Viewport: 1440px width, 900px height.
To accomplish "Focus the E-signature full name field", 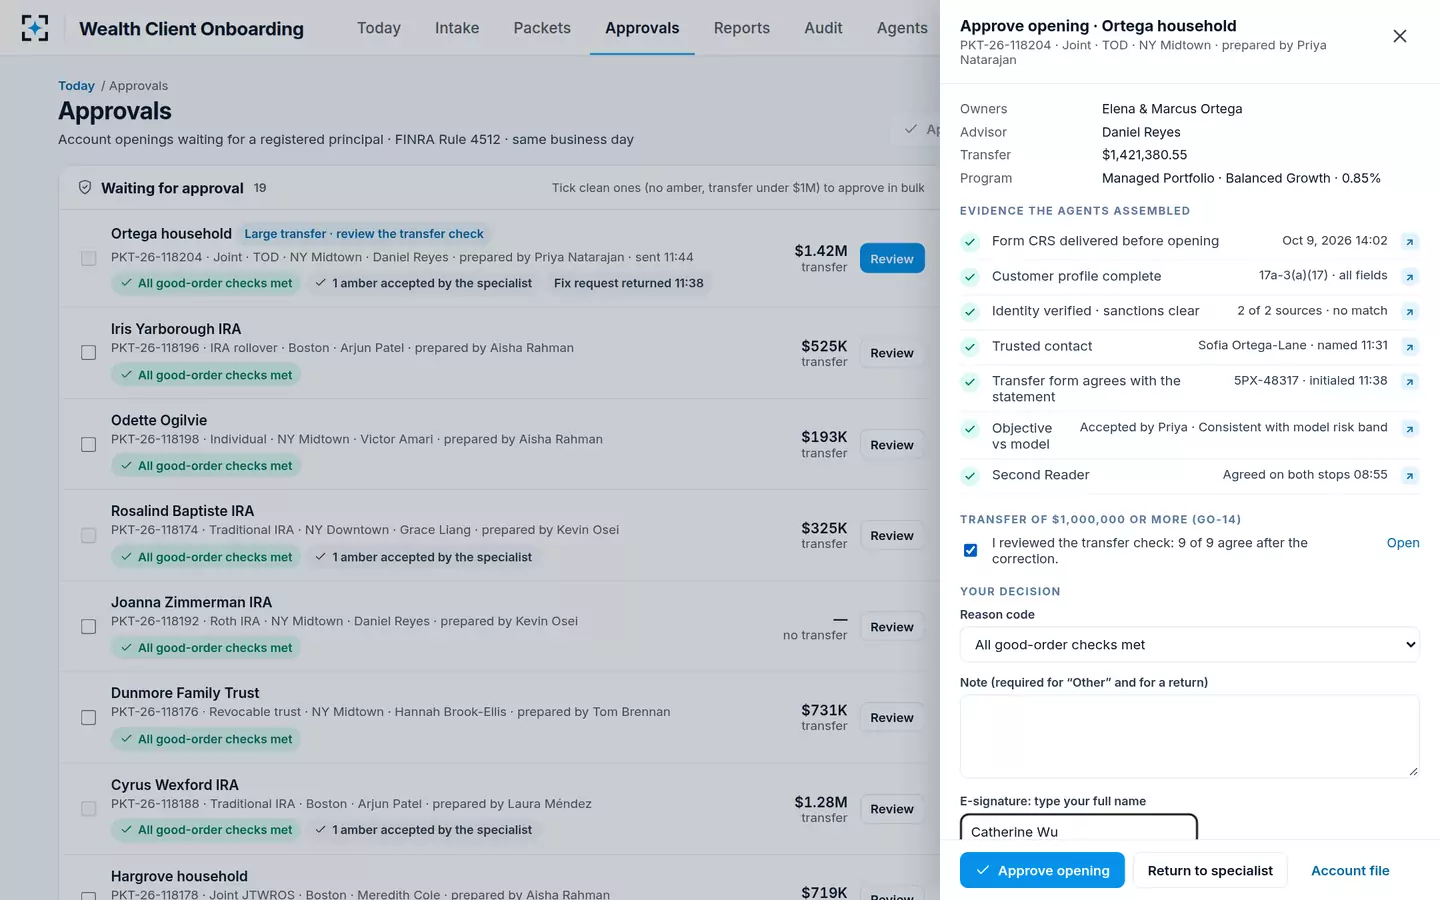I will tap(1079, 828).
